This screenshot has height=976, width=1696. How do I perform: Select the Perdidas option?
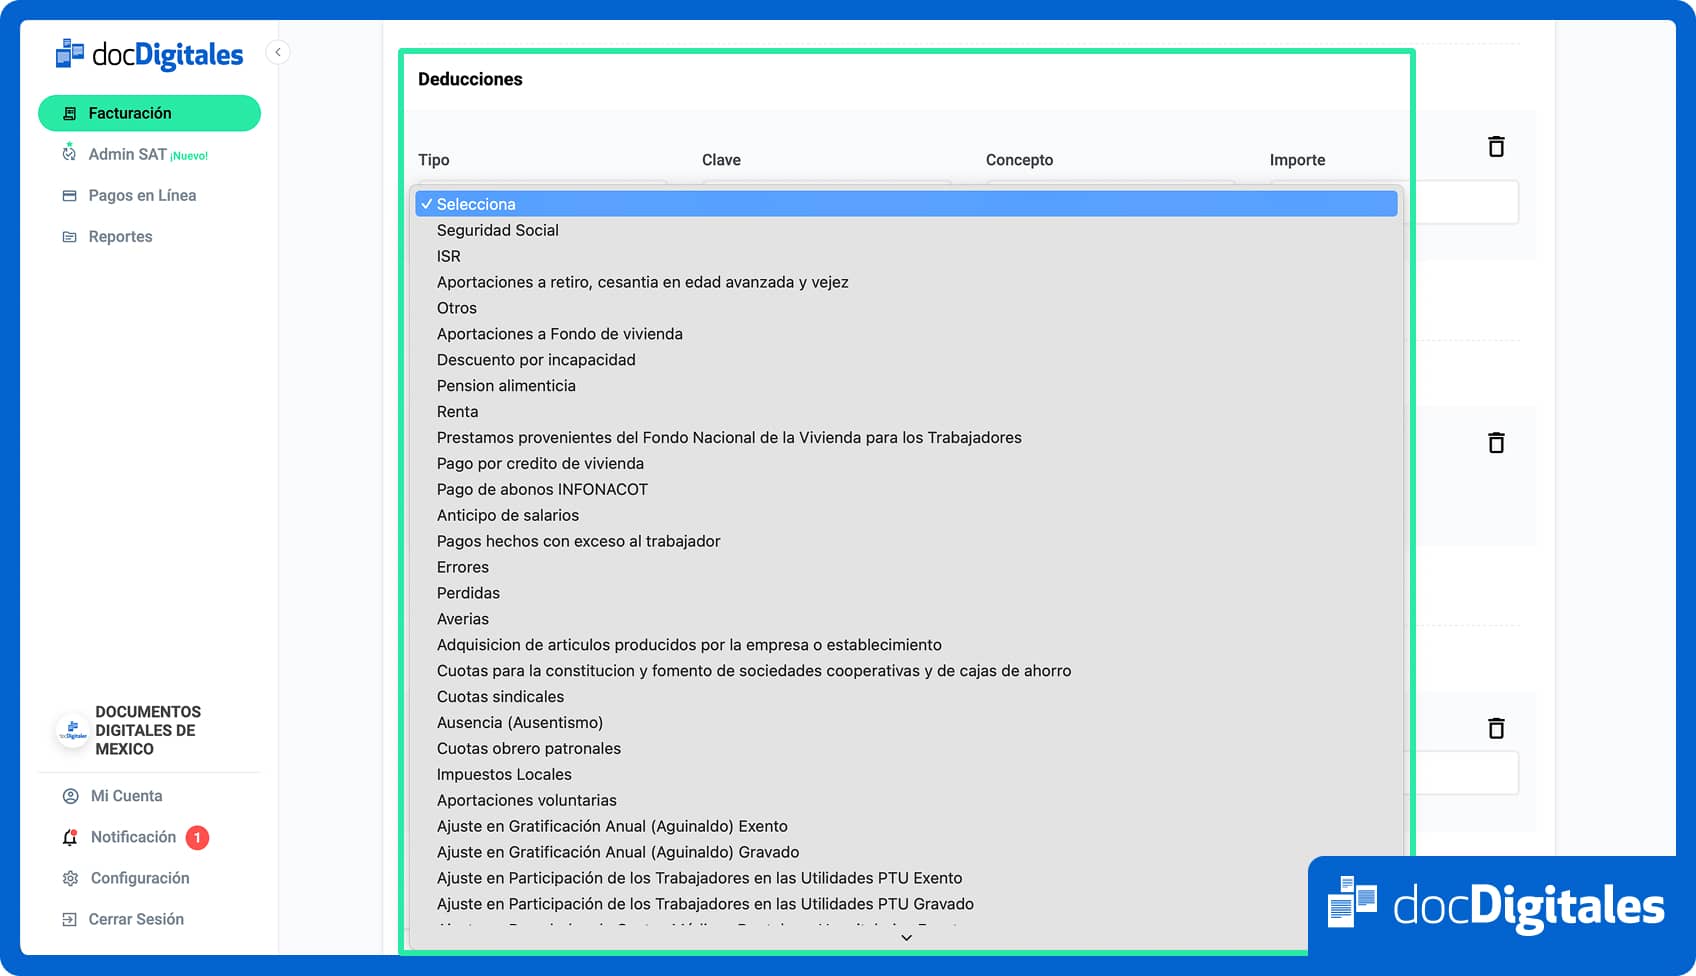[x=906, y=594]
